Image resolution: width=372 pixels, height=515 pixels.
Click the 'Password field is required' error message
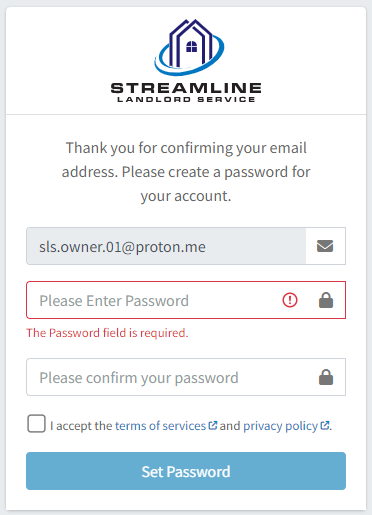coord(107,333)
